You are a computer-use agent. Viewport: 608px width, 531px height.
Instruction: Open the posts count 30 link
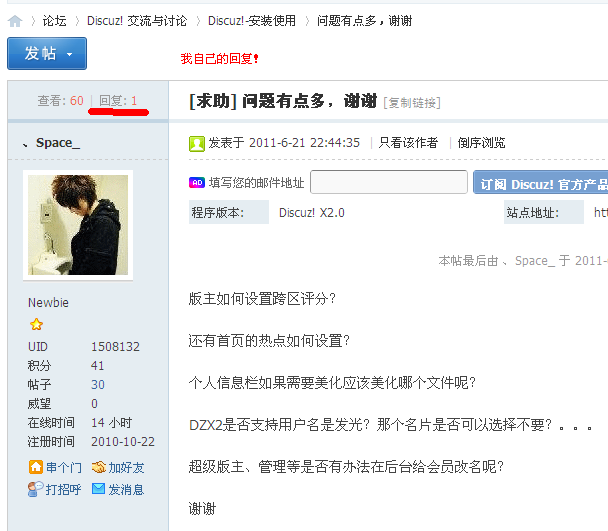[98, 385]
